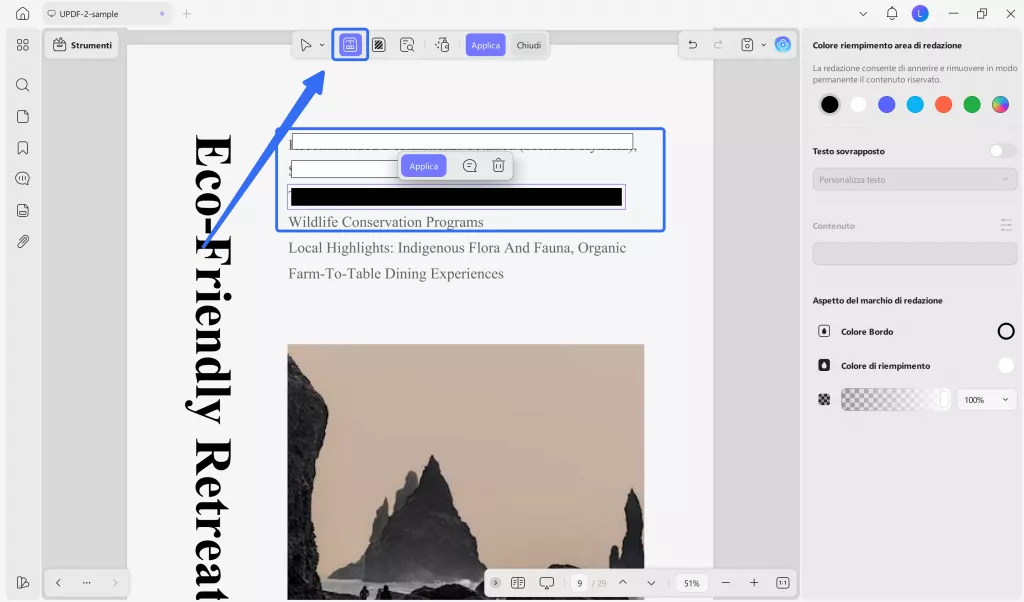Open the bookmarks panel in sidebar
The height and width of the screenshot is (602, 1024).
(x=22, y=147)
